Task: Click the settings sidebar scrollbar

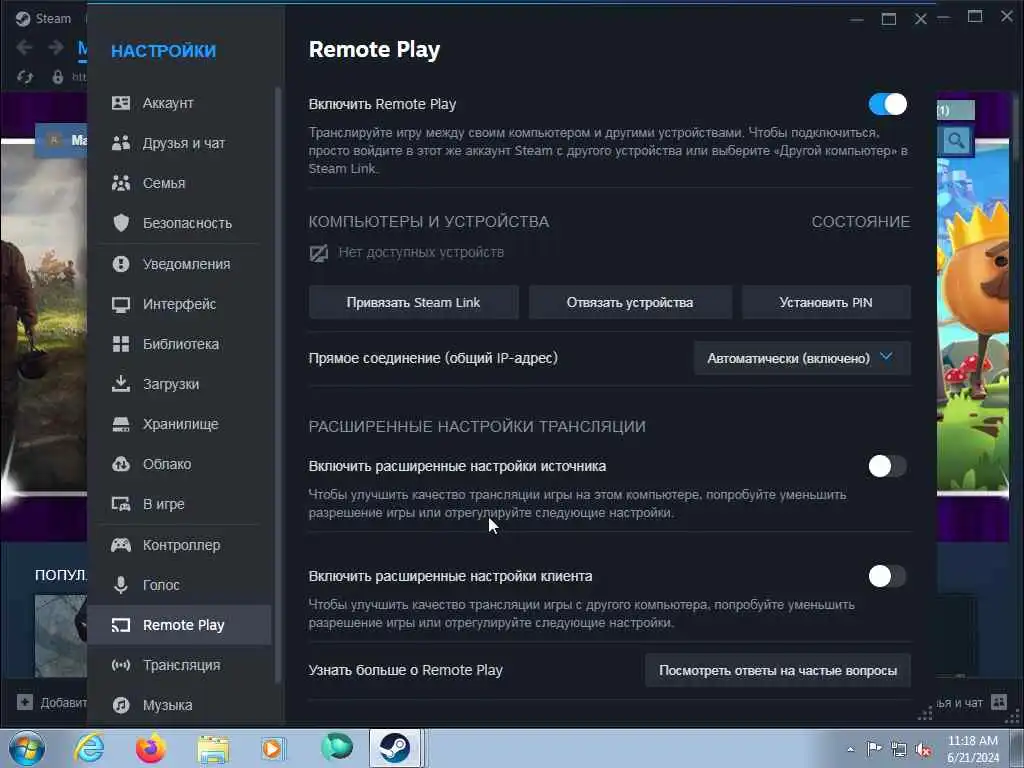Action: (x=278, y=385)
